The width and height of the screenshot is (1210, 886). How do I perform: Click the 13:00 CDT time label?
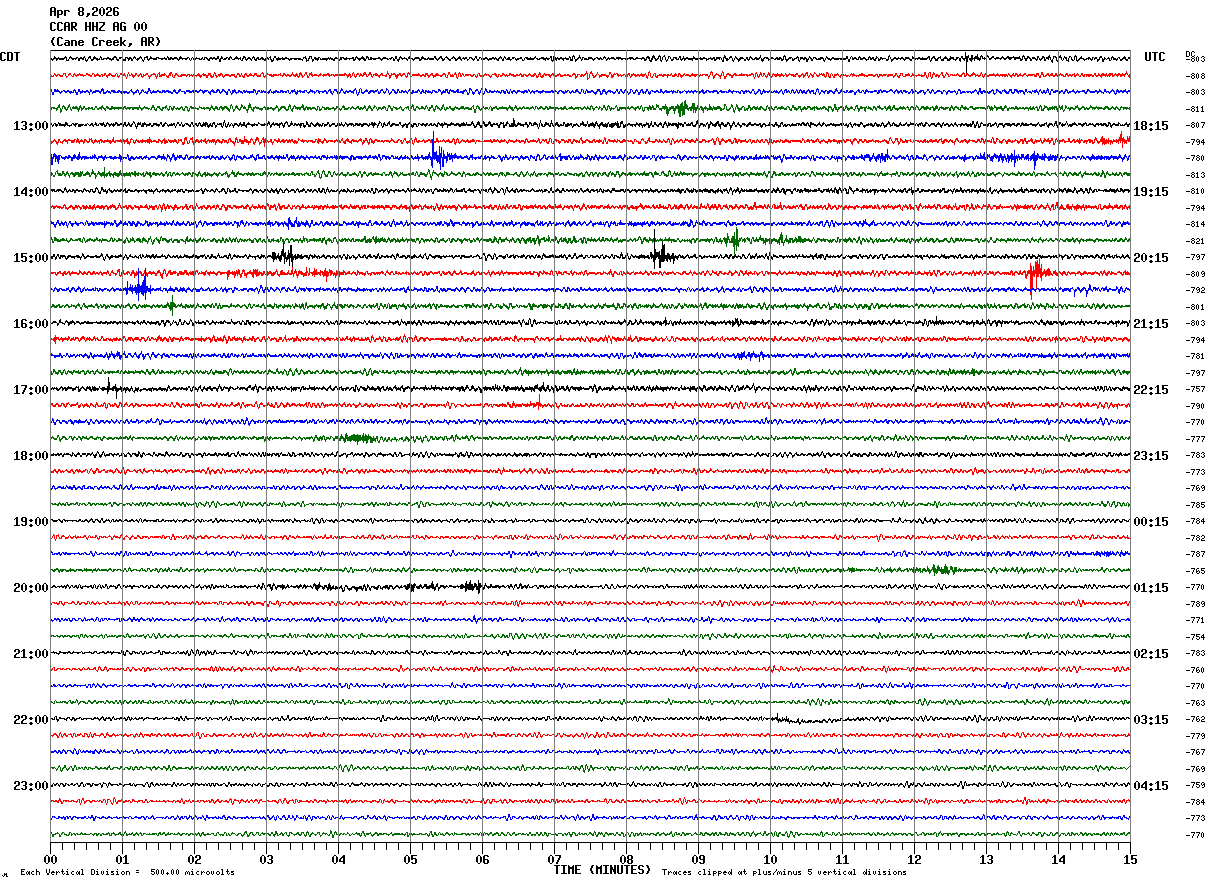point(30,126)
